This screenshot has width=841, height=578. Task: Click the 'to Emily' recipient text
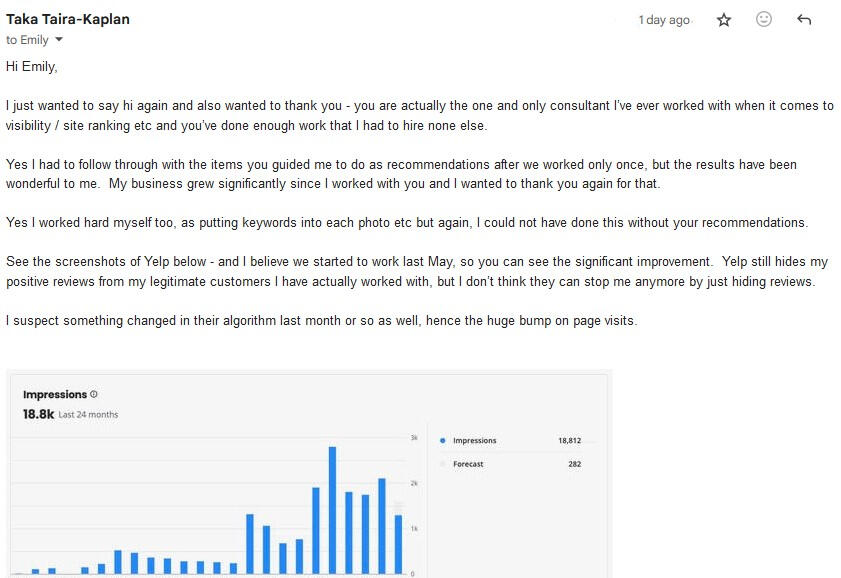coord(27,41)
